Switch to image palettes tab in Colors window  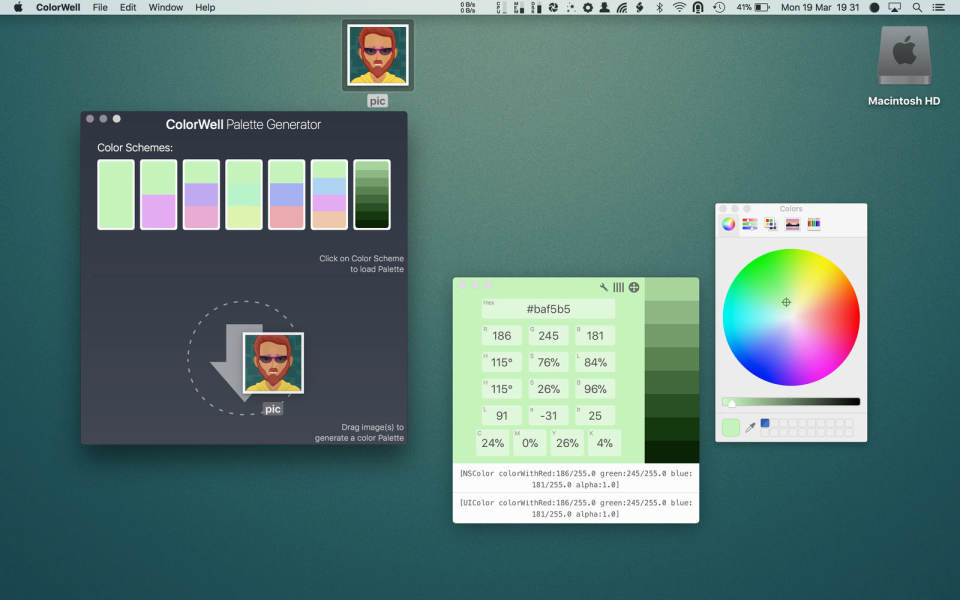pos(792,224)
